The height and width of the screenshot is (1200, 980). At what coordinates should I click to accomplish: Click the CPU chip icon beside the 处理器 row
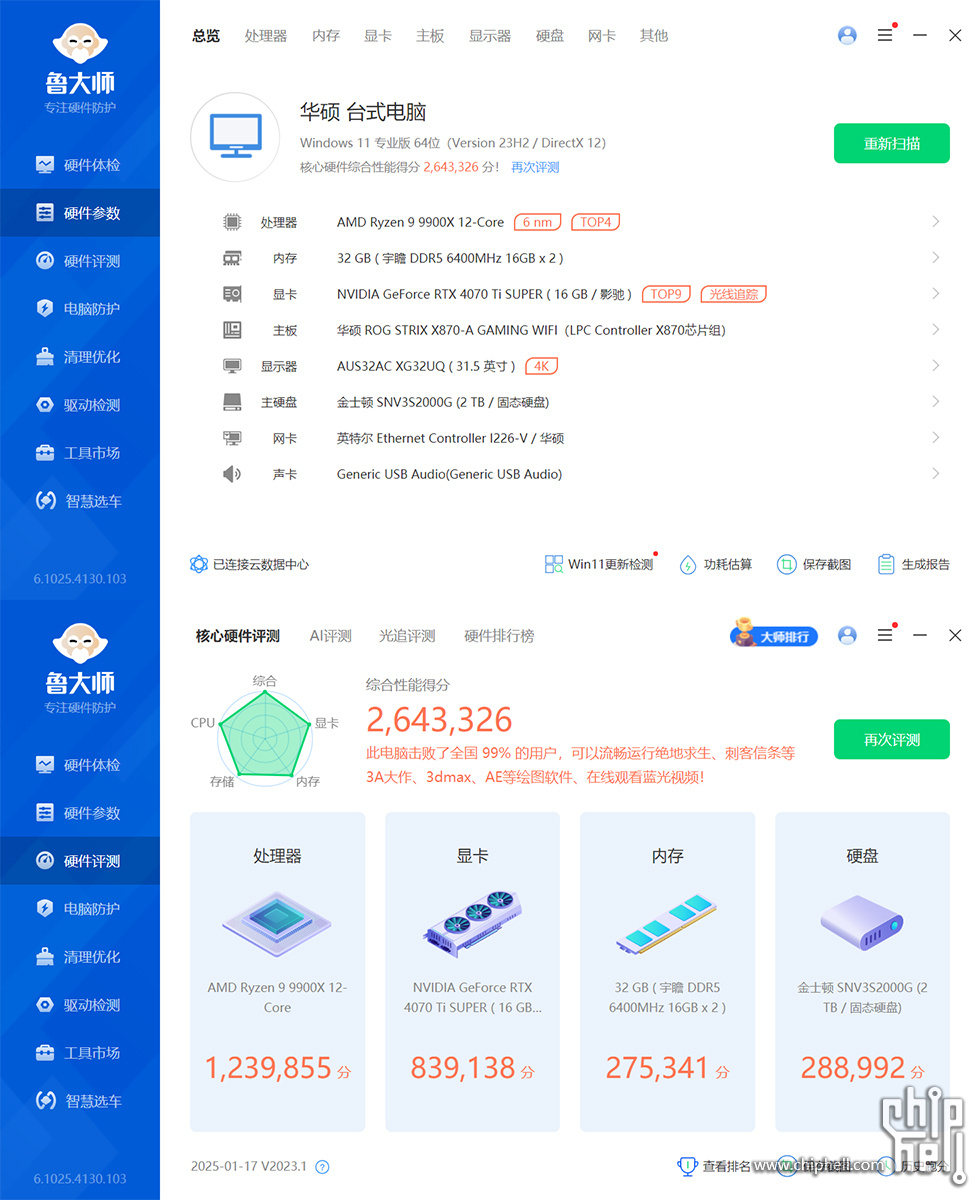(x=232, y=222)
